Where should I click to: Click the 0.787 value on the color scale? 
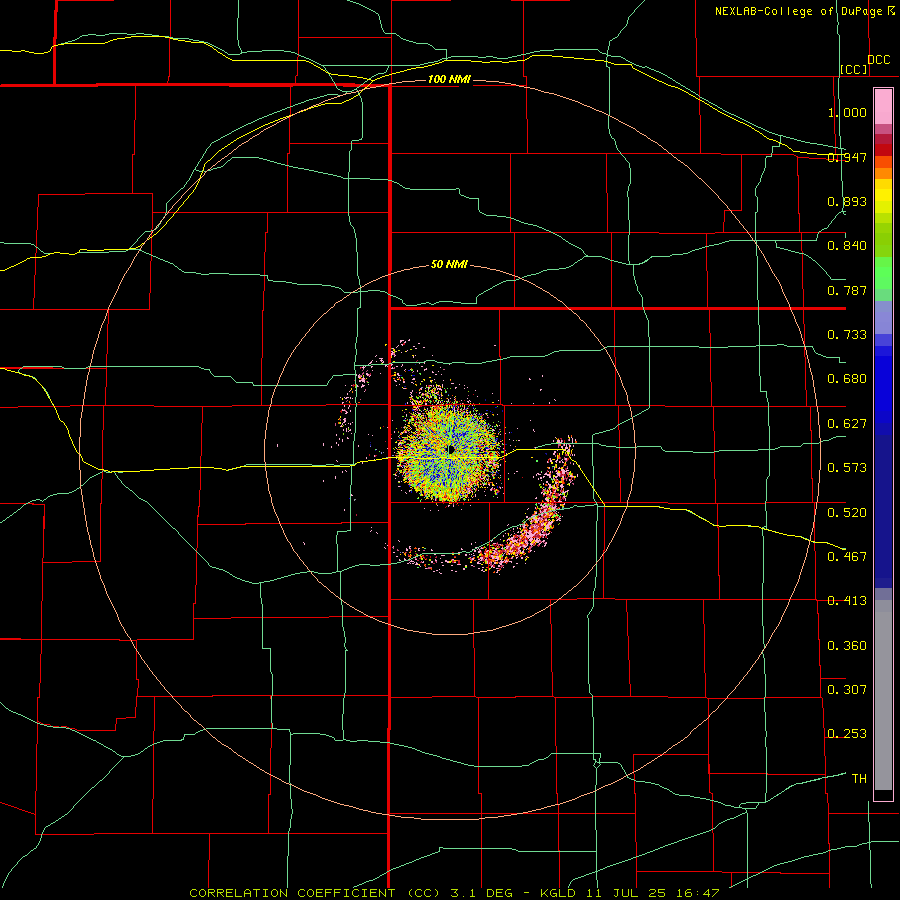coord(847,290)
